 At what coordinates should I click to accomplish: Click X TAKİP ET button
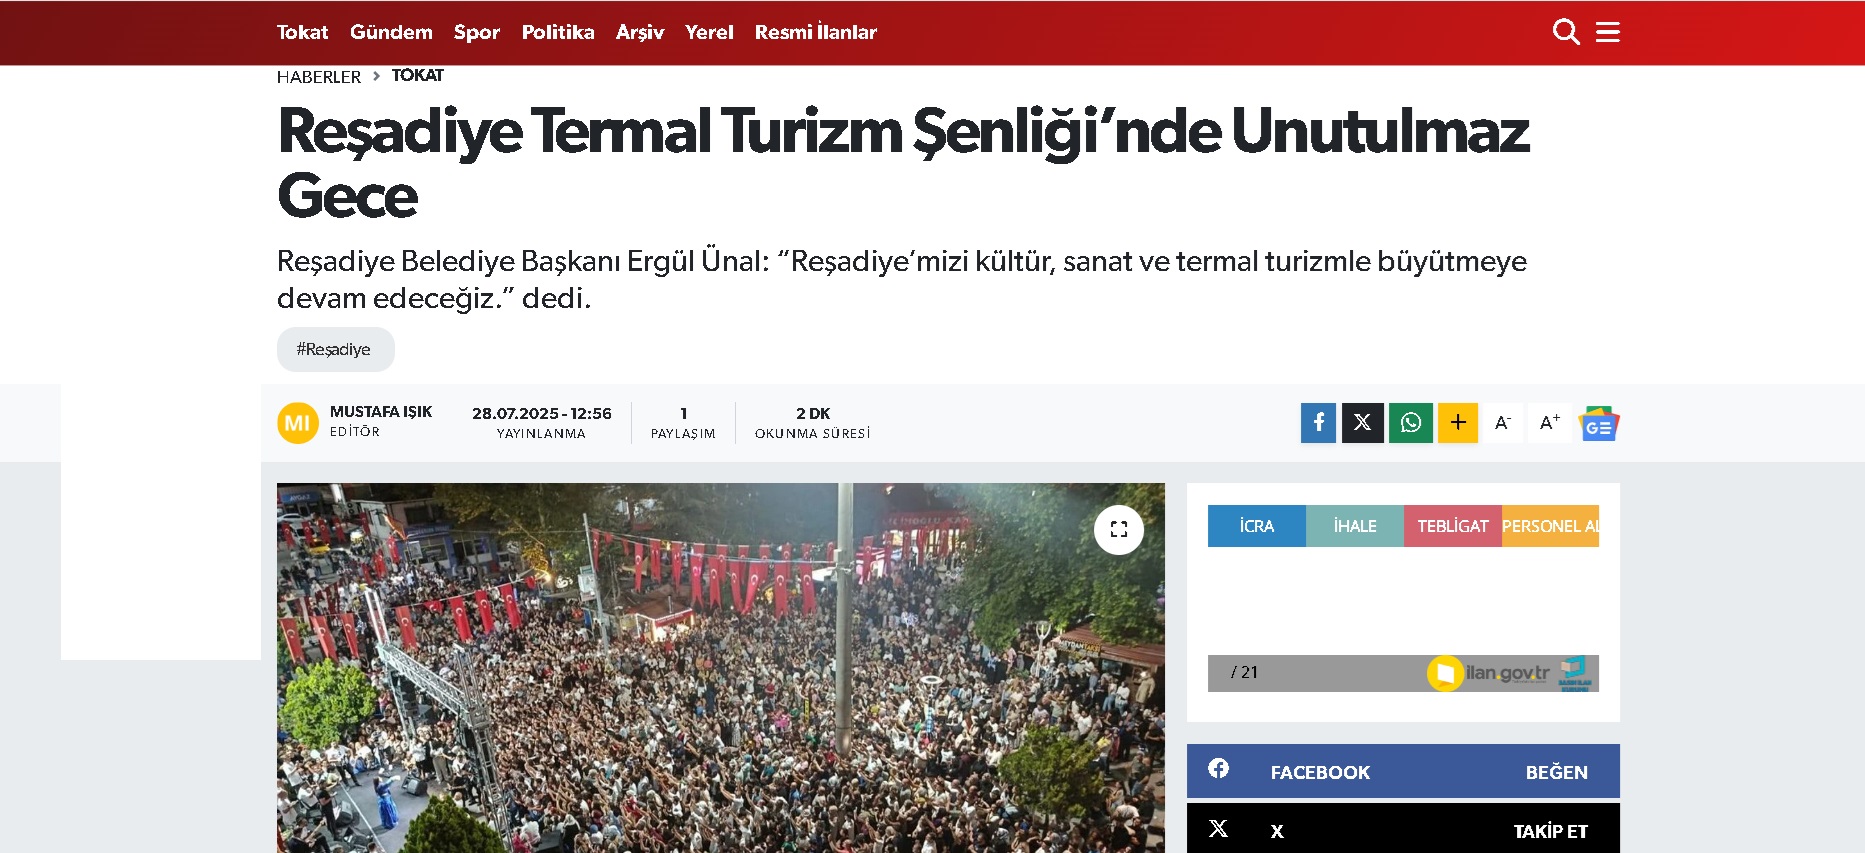pyautogui.click(x=1550, y=831)
